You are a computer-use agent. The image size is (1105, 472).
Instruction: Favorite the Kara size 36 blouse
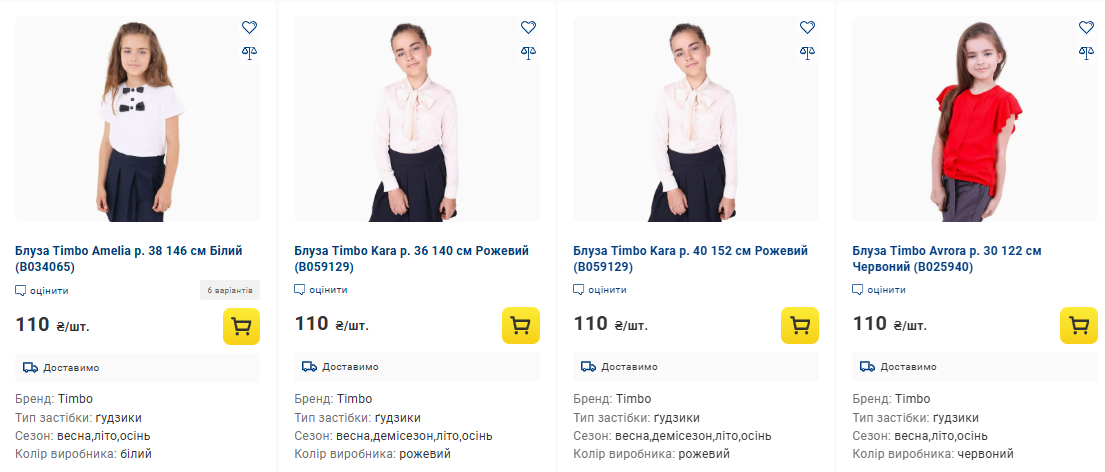pos(529,27)
